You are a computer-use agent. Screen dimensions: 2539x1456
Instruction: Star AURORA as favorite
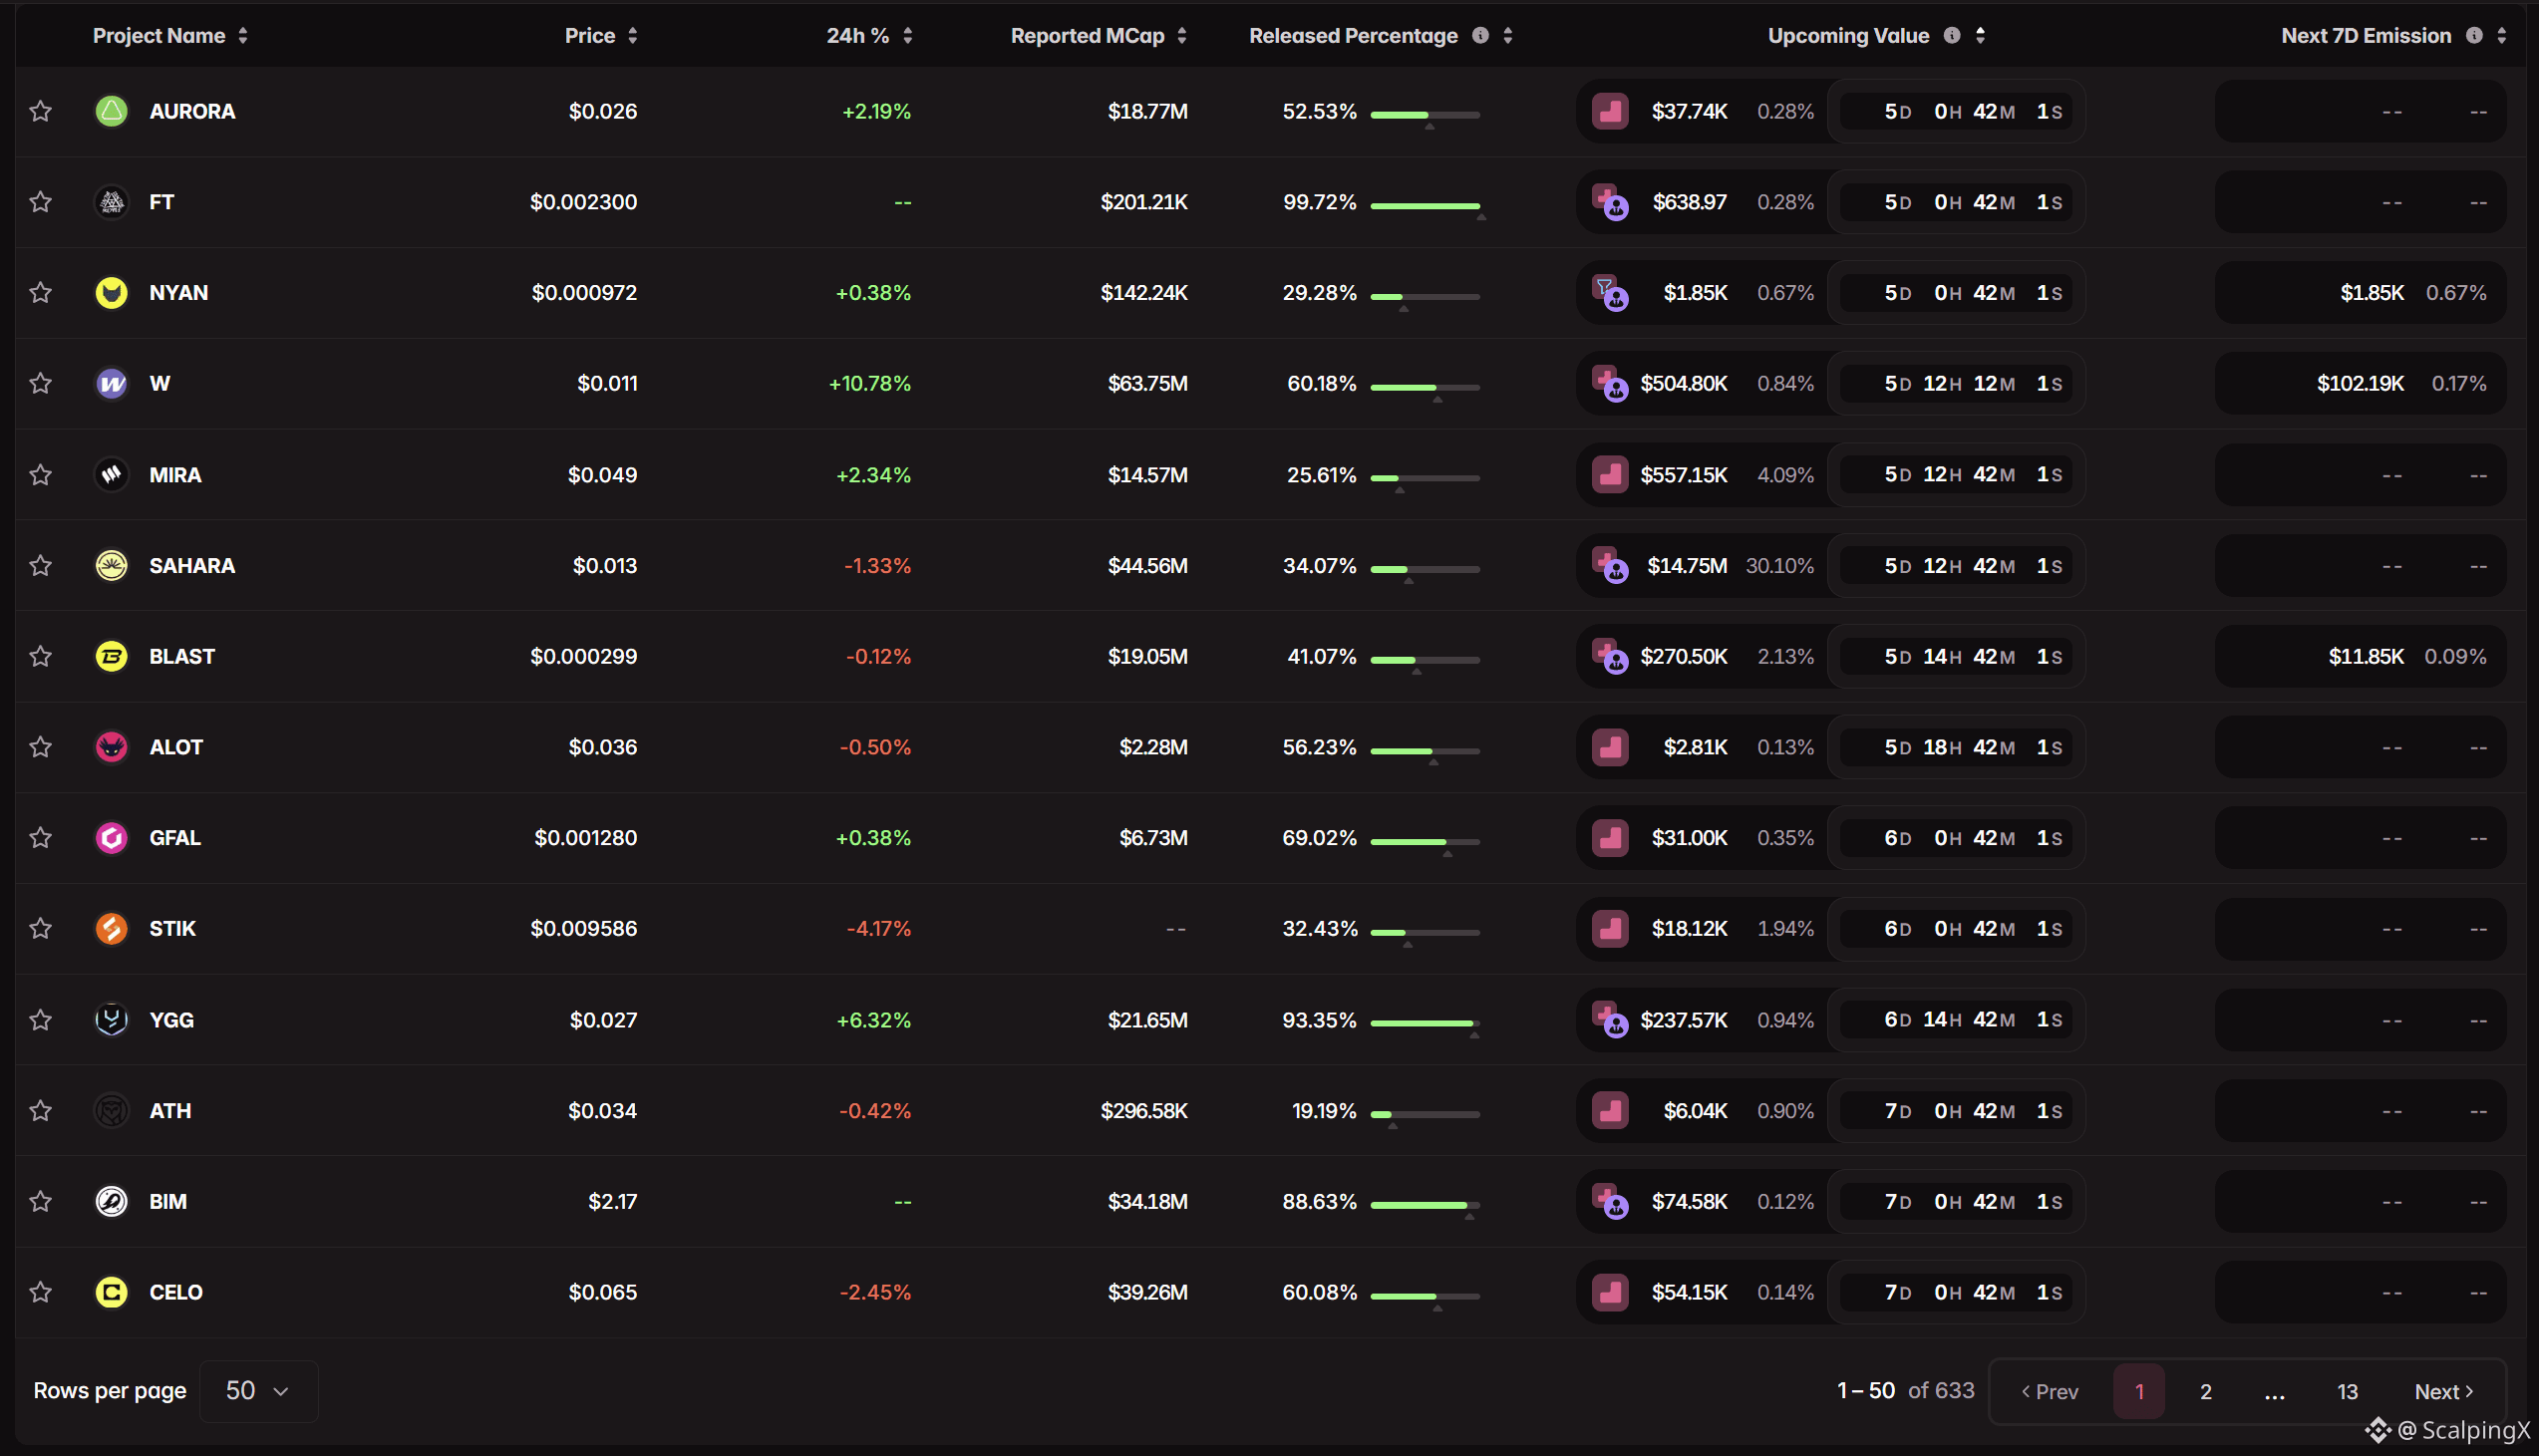click(40, 111)
